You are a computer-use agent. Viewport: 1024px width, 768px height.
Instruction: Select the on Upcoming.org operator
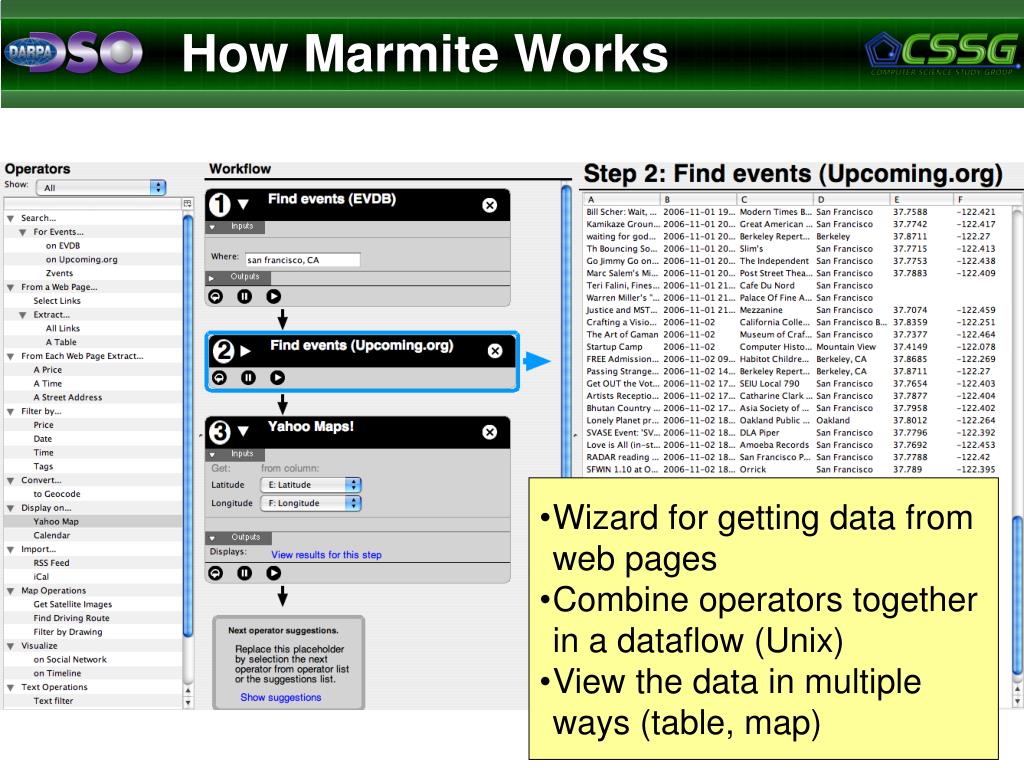(x=82, y=259)
